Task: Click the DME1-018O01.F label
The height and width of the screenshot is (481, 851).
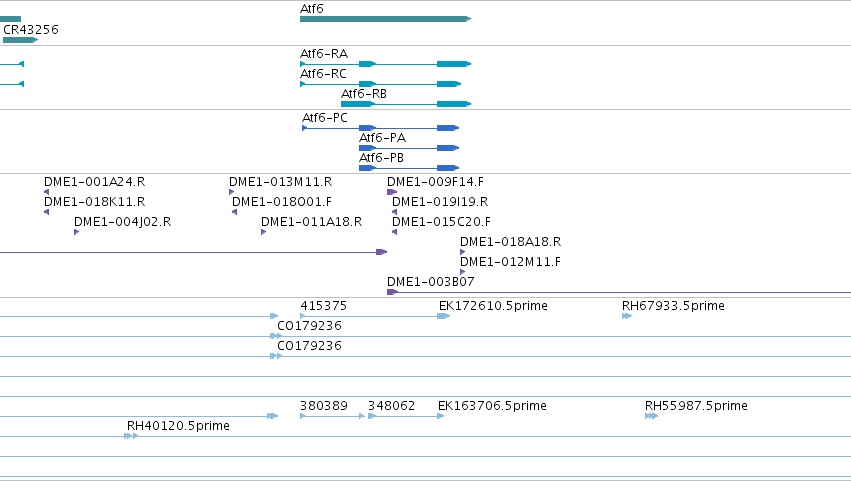Action: [282, 202]
